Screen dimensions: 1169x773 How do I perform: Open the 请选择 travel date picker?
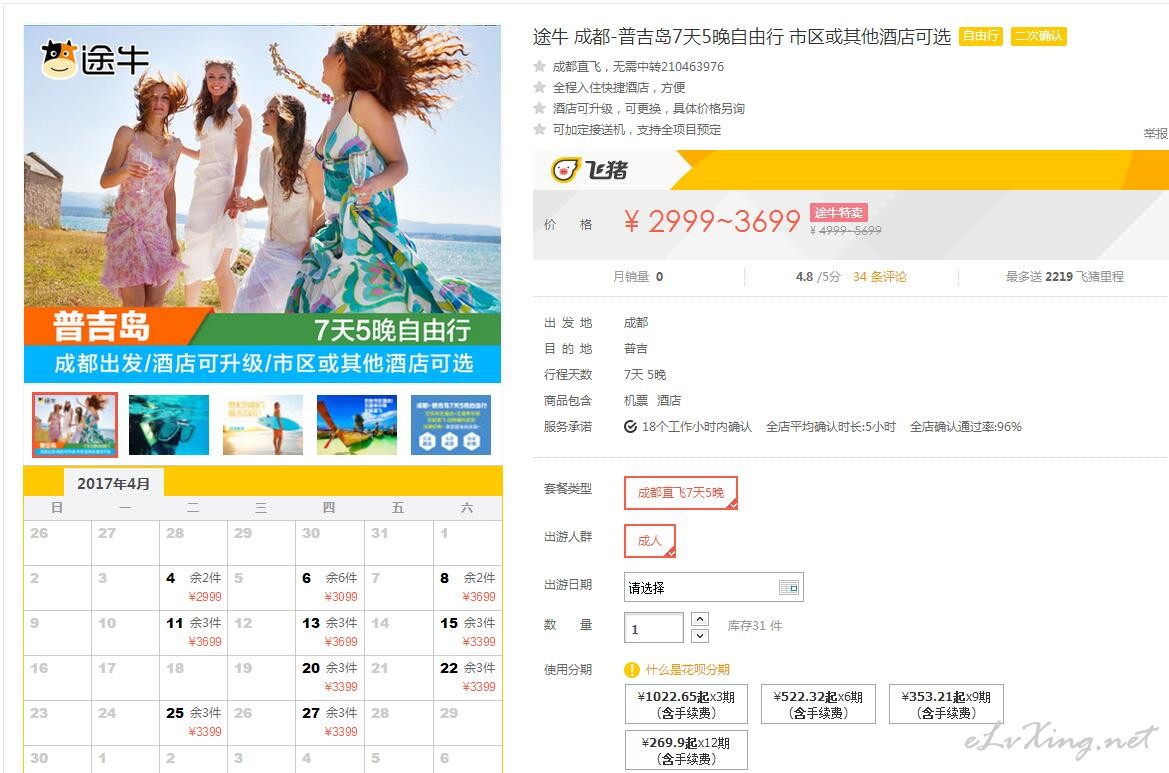[x=713, y=587]
